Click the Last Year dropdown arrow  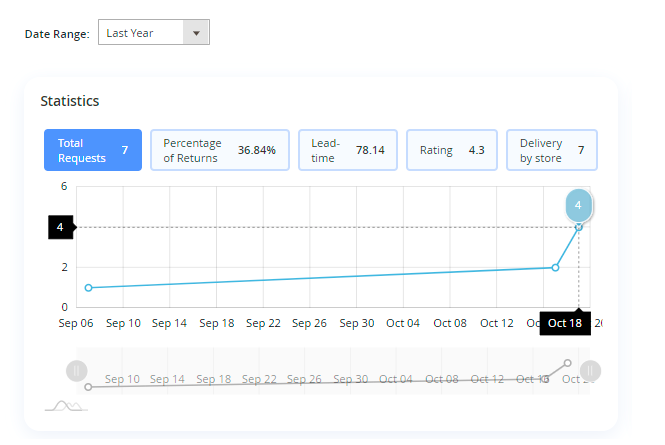point(196,33)
